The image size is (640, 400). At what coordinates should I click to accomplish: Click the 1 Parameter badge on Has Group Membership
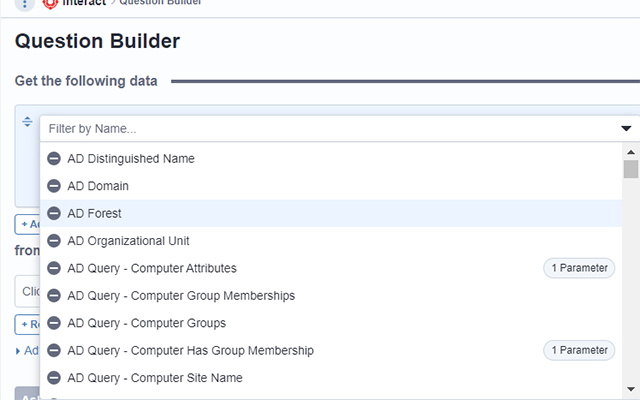pos(579,350)
